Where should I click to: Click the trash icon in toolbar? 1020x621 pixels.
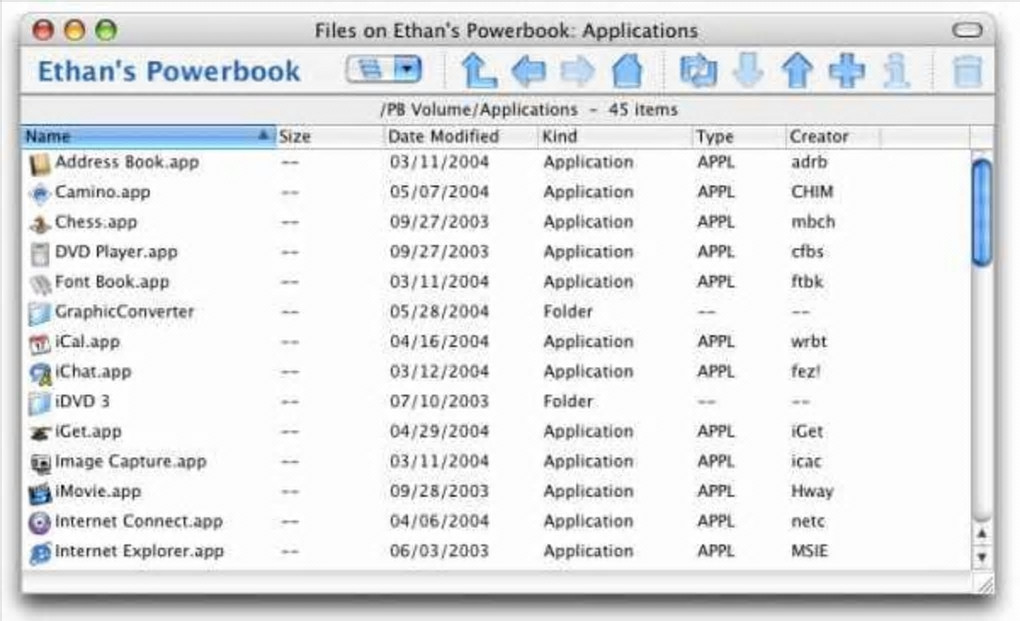(x=967, y=71)
